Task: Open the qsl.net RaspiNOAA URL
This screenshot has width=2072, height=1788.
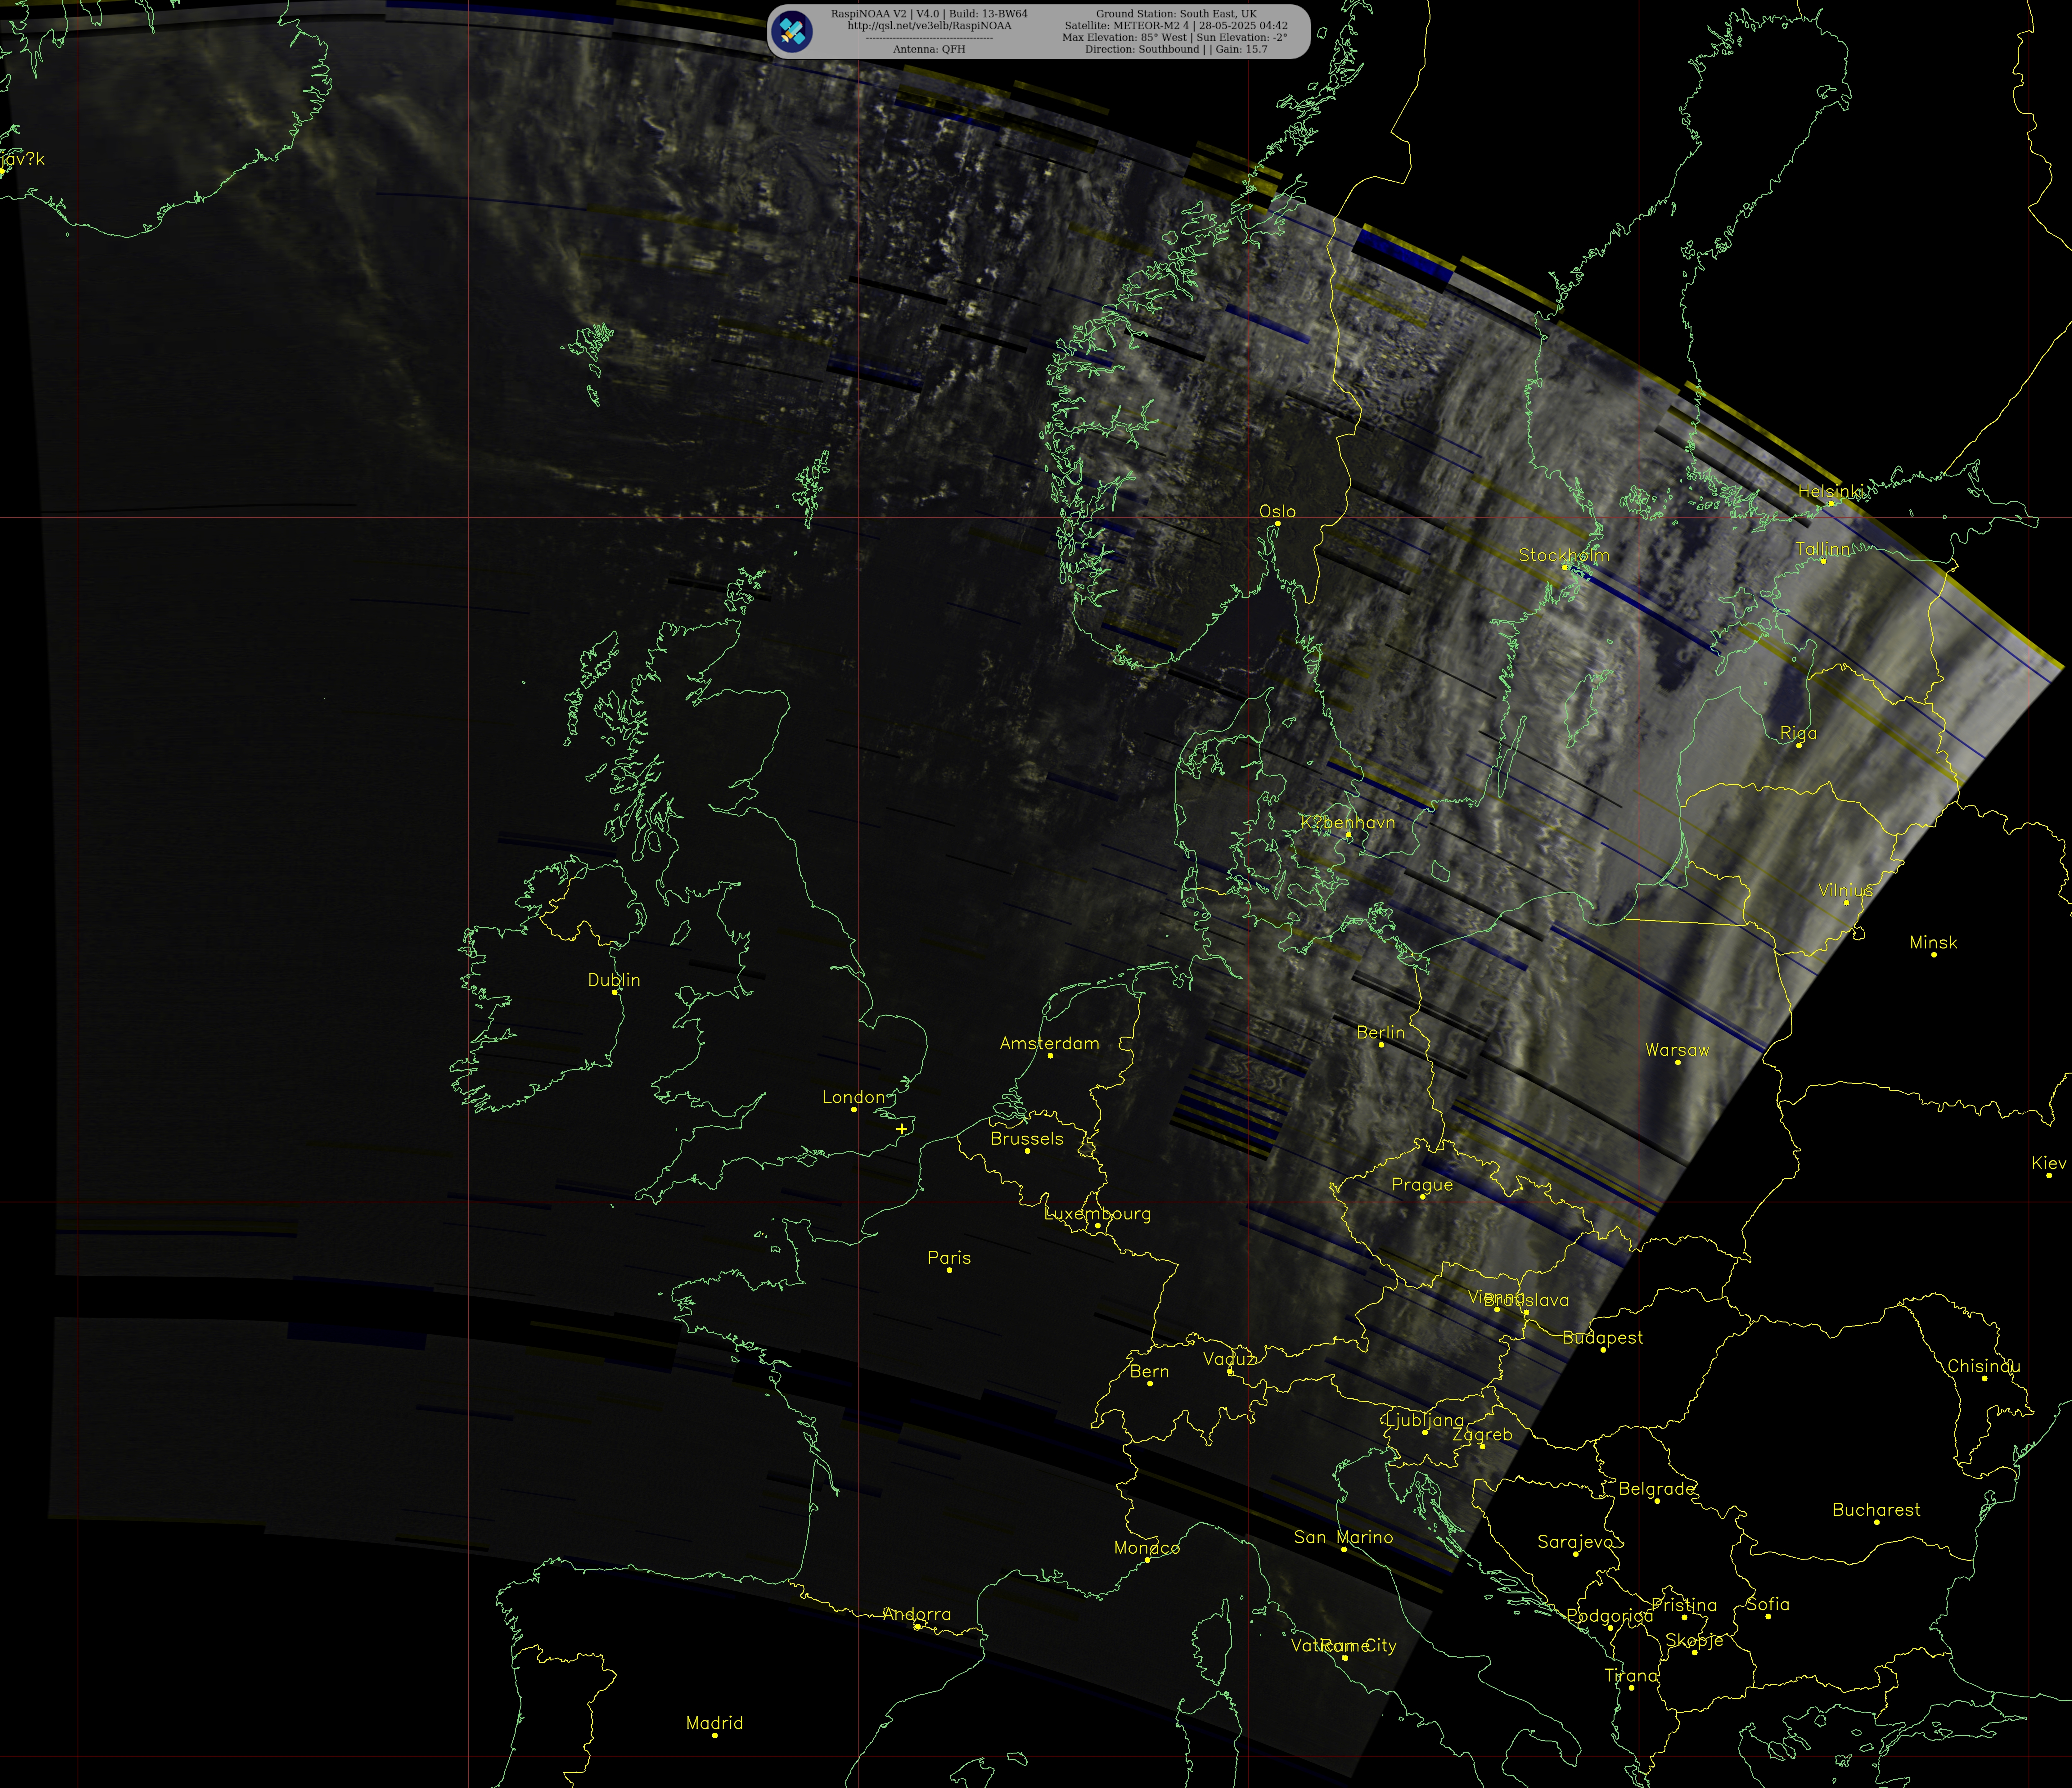Action: (x=929, y=26)
